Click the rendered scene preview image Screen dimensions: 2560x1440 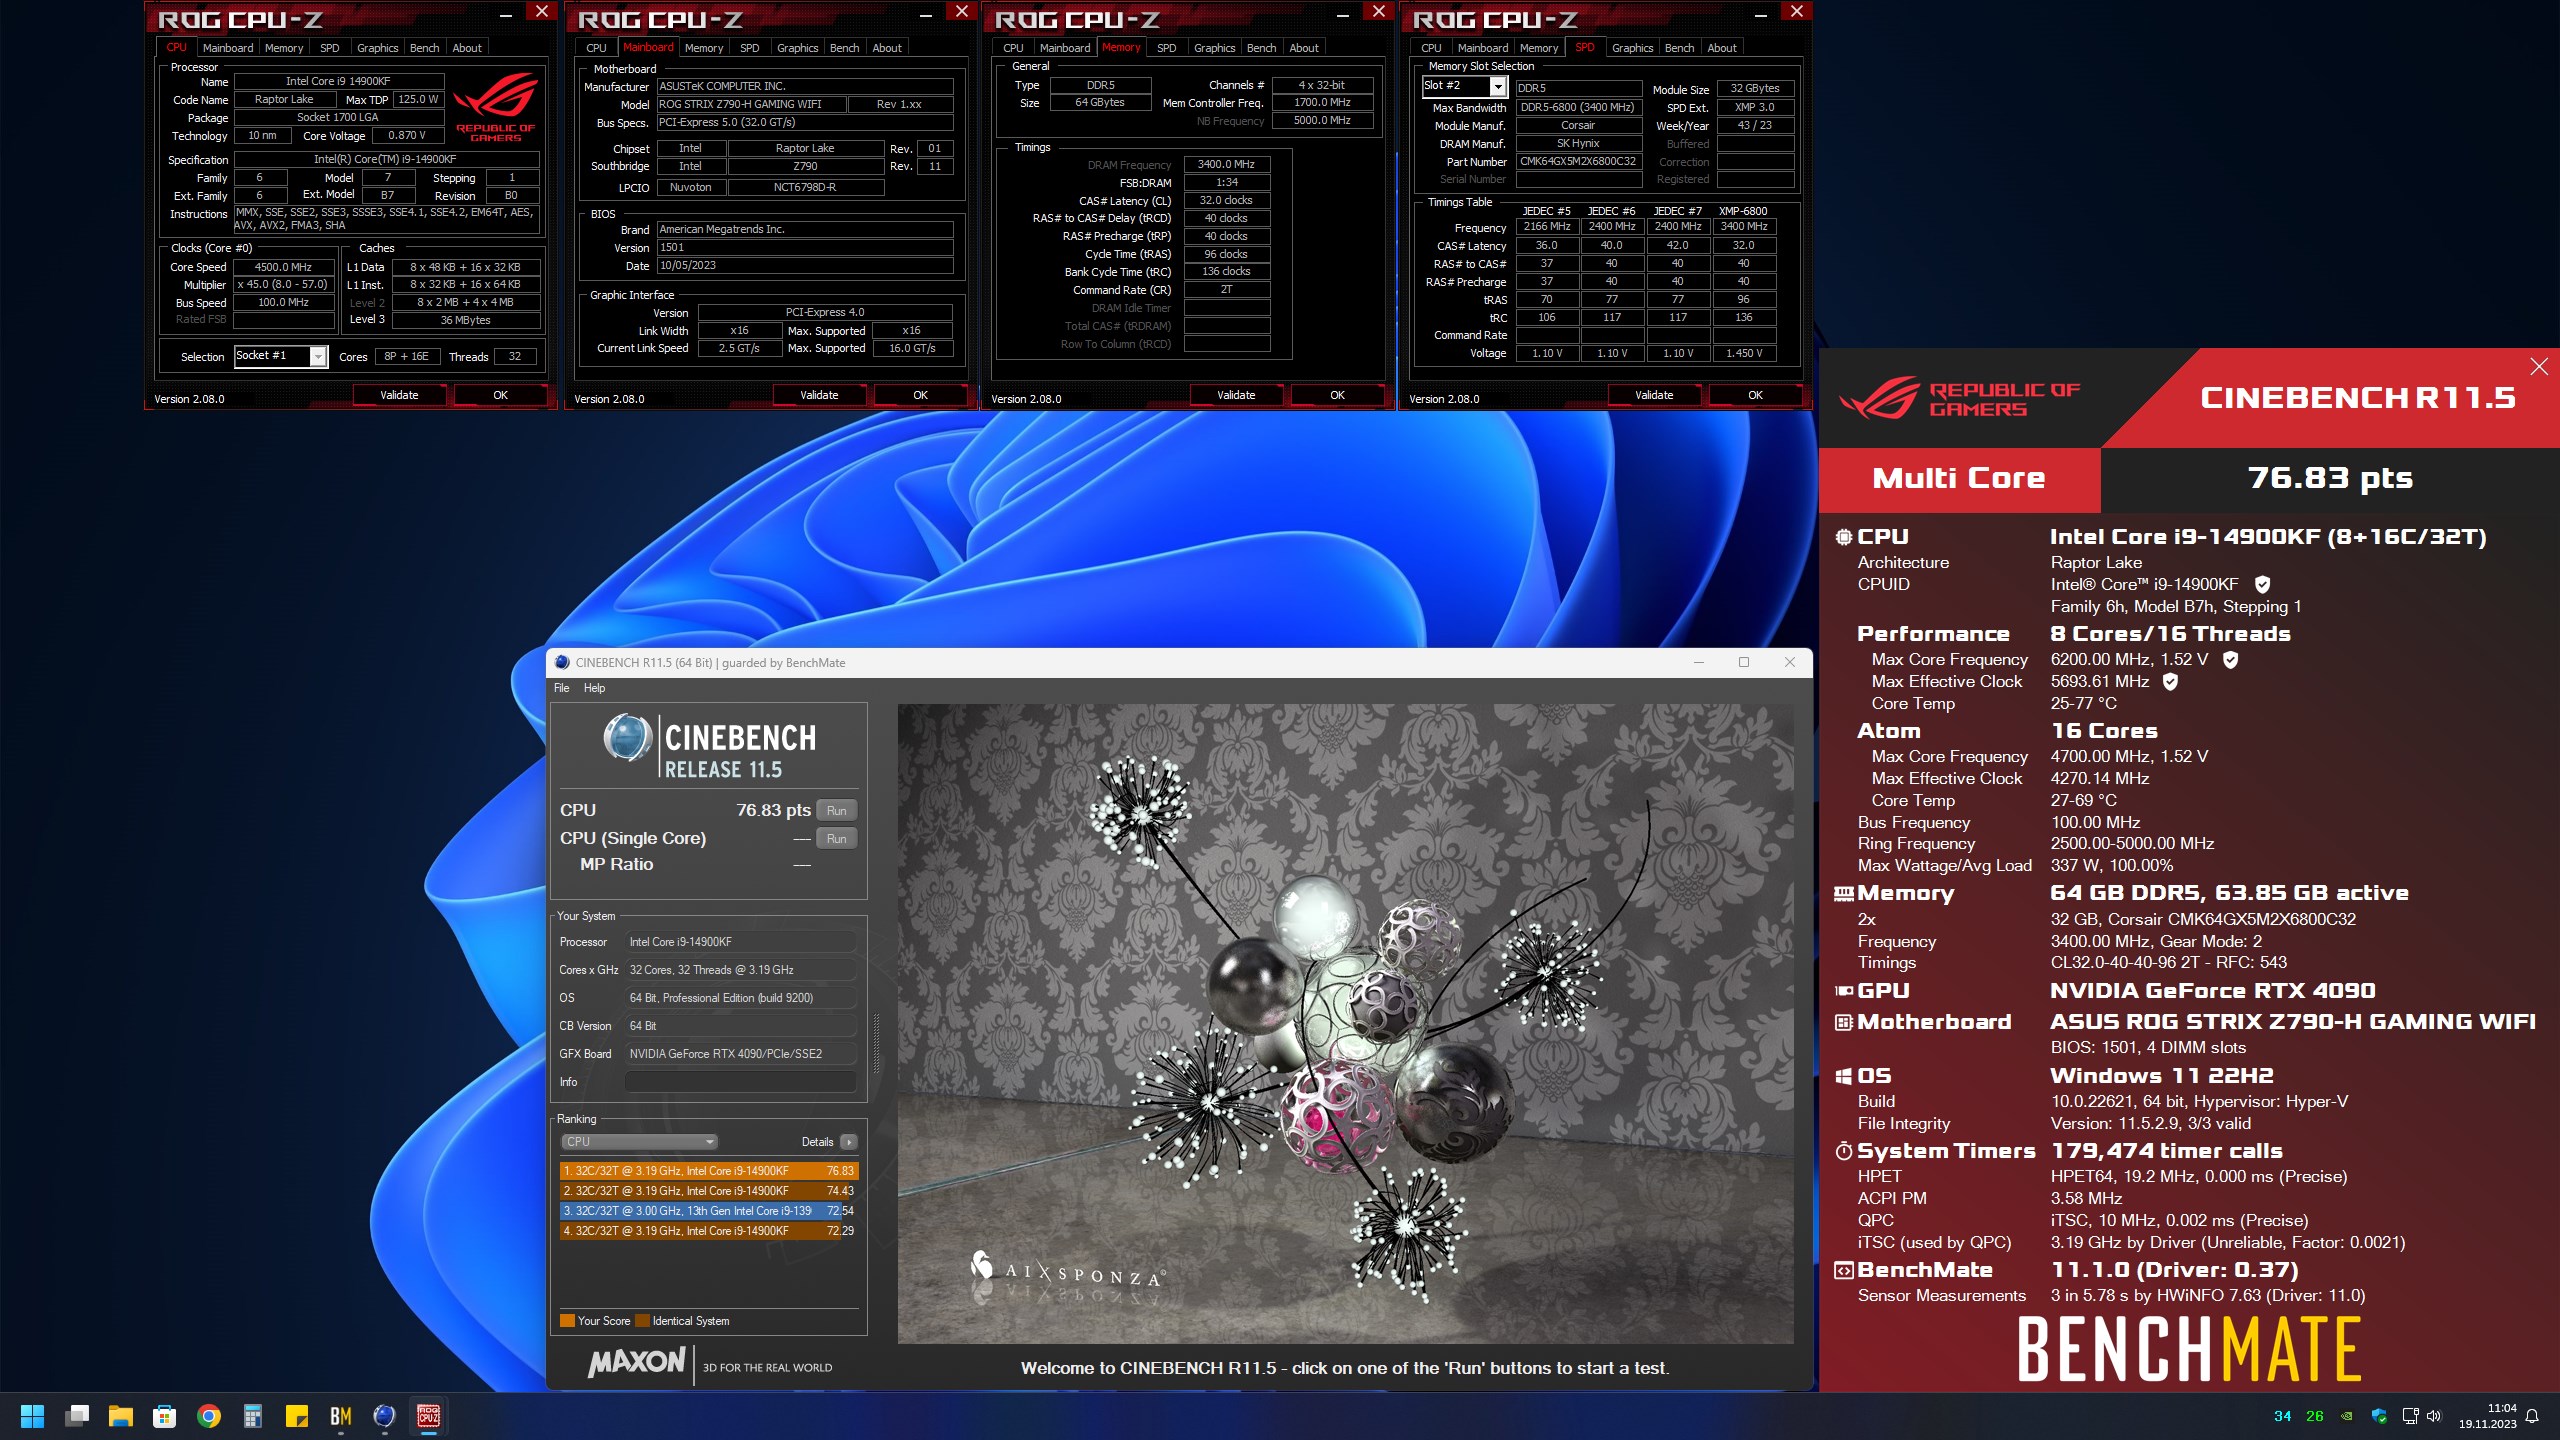point(1345,1024)
